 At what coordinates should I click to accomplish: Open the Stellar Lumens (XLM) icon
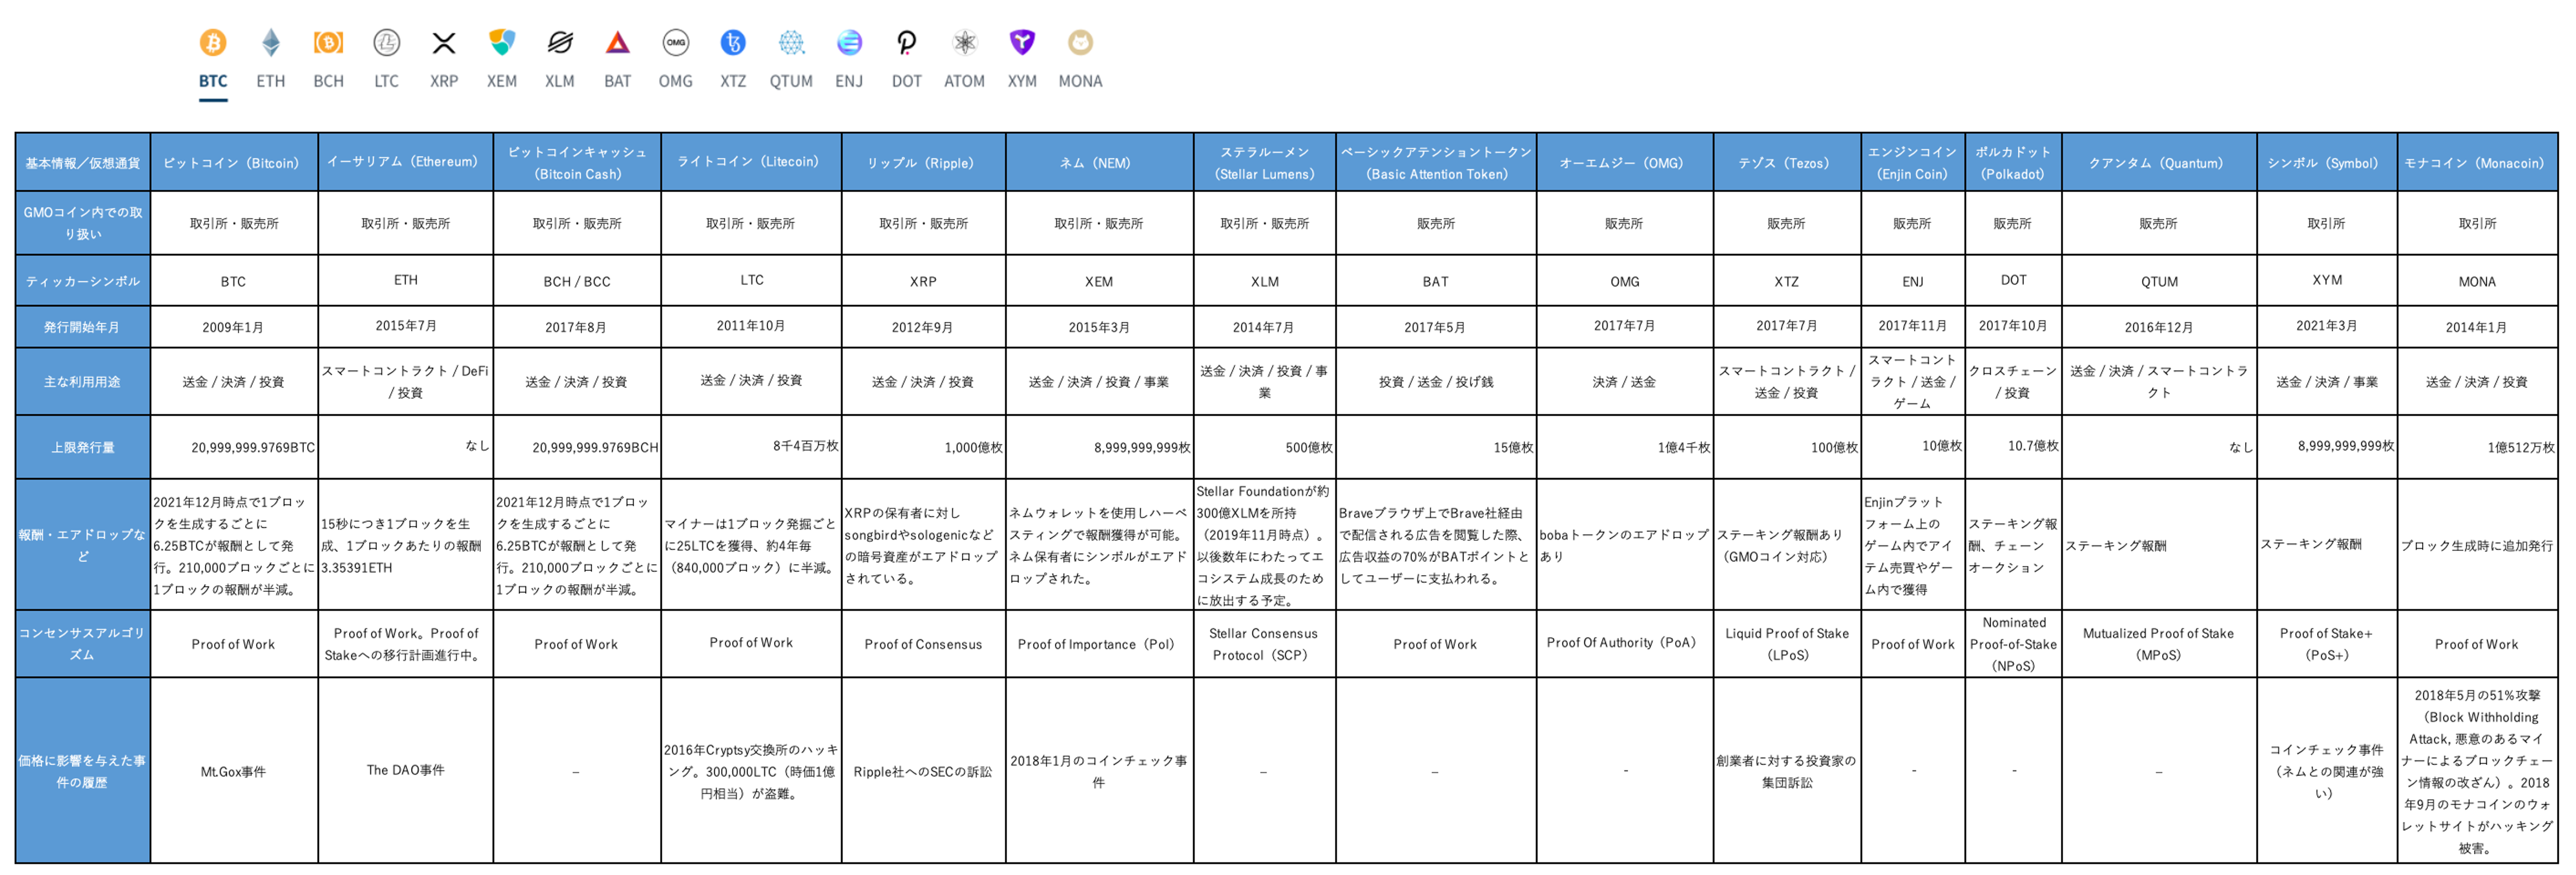coord(560,43)
